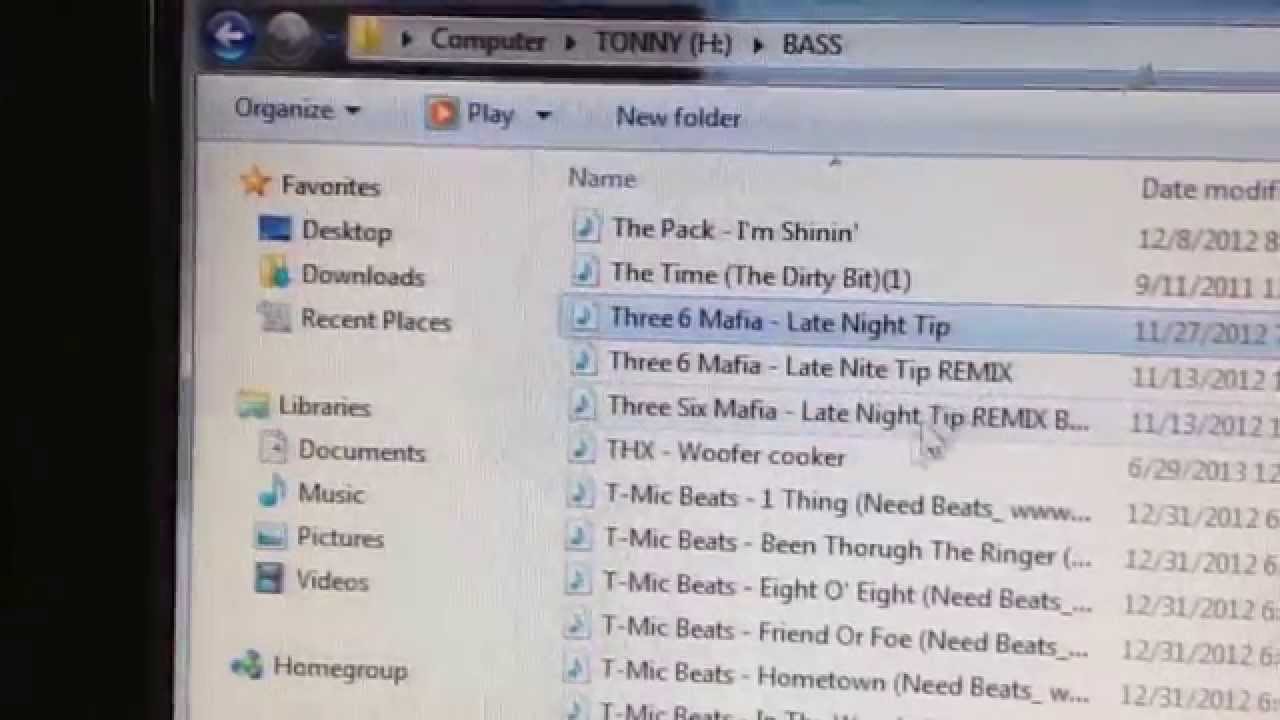Click BASS in the address bar path
This screenshot has width=1280, height=720.
pyautogui.click(x=812, y=46)
